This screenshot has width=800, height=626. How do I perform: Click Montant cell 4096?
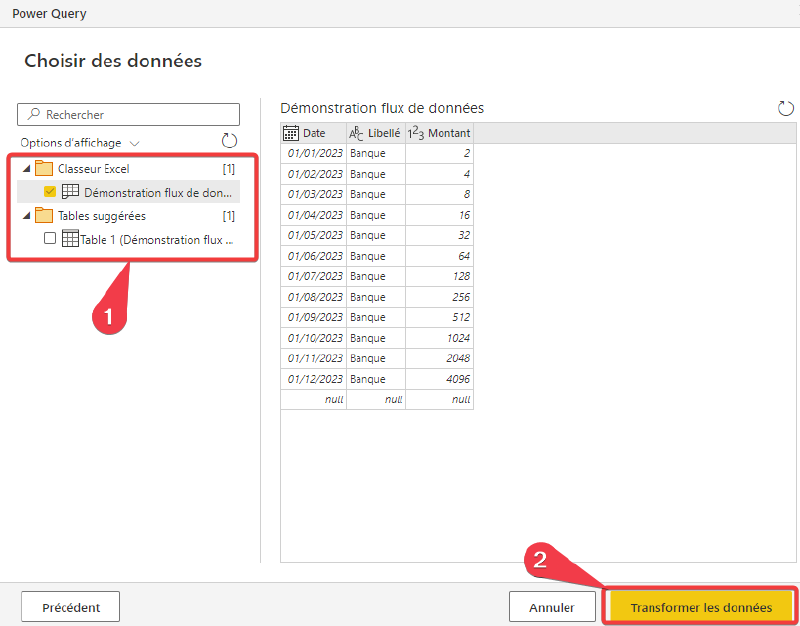pos(439,379)
